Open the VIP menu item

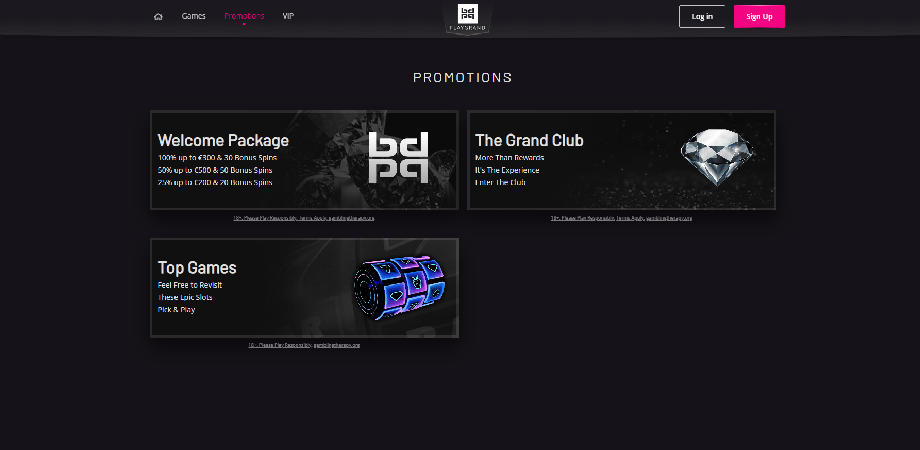[x=288, y=16]
